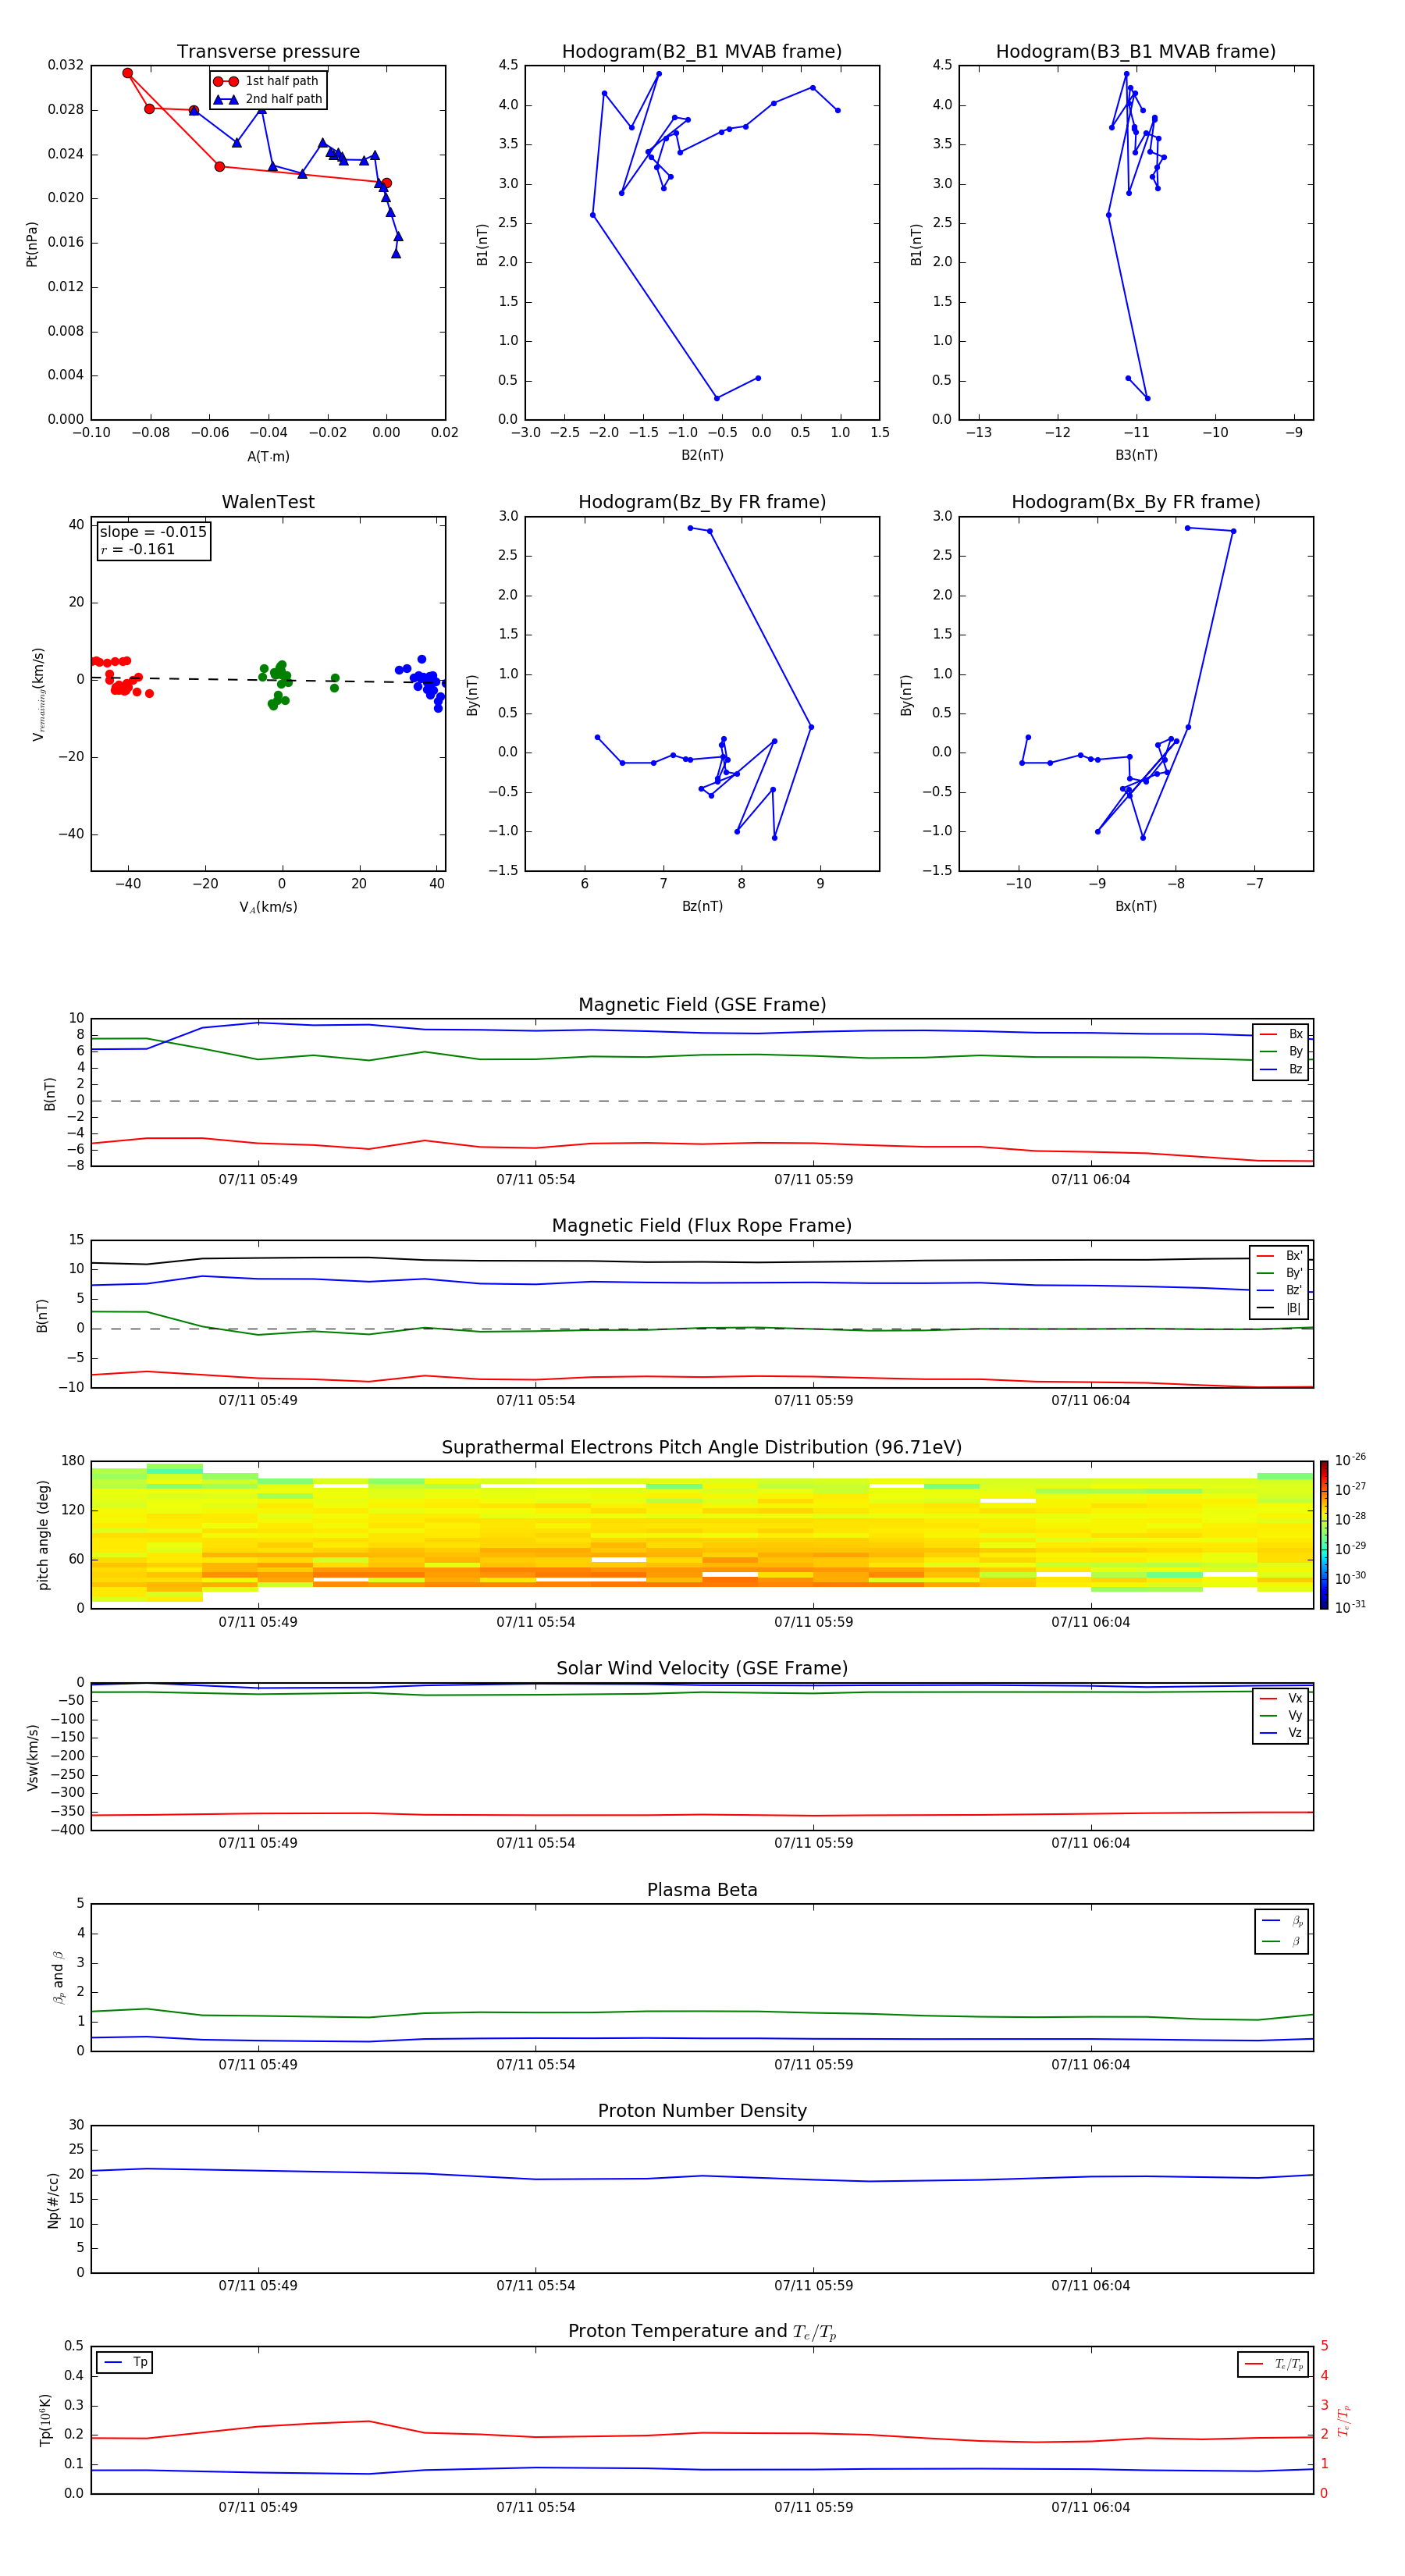
Task: Click the red Bx line sample in GSE legend
Action: (1268, 1034)
